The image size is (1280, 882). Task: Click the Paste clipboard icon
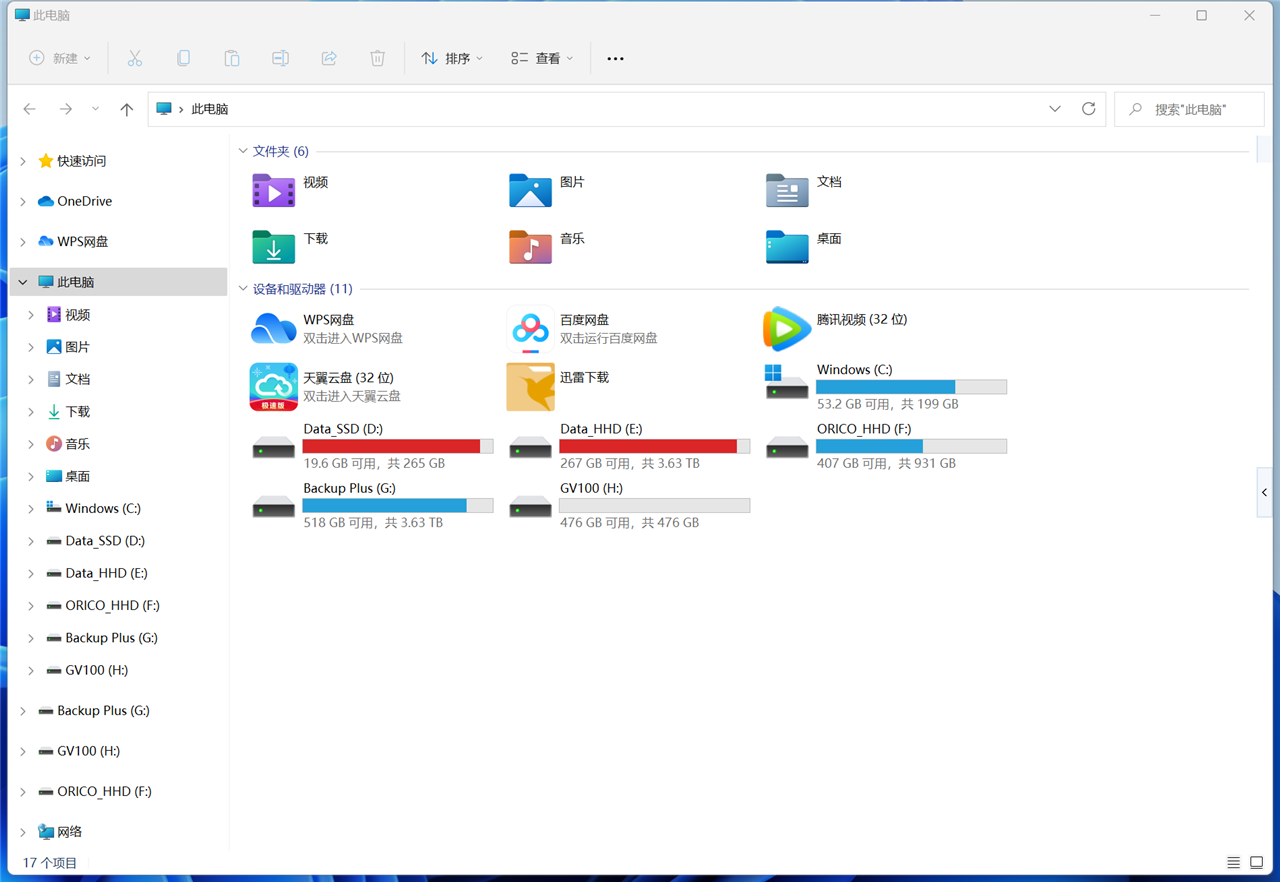pyautogui.click(x=231, y=58)
